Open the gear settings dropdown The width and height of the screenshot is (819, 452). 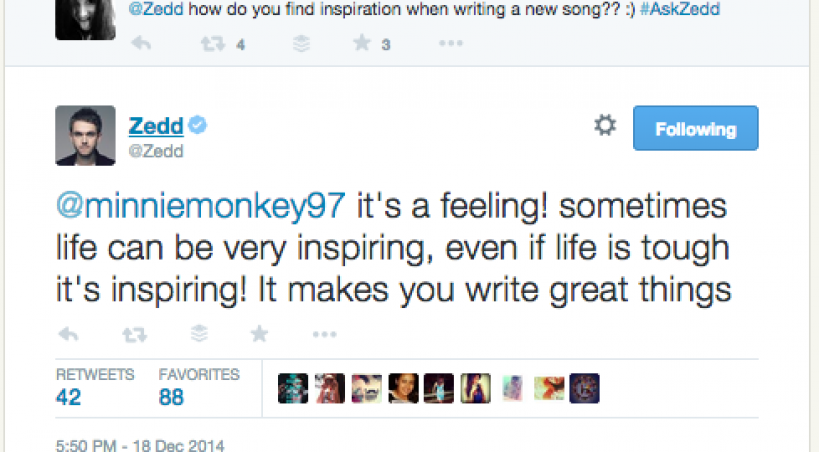(x=605, y=127)
